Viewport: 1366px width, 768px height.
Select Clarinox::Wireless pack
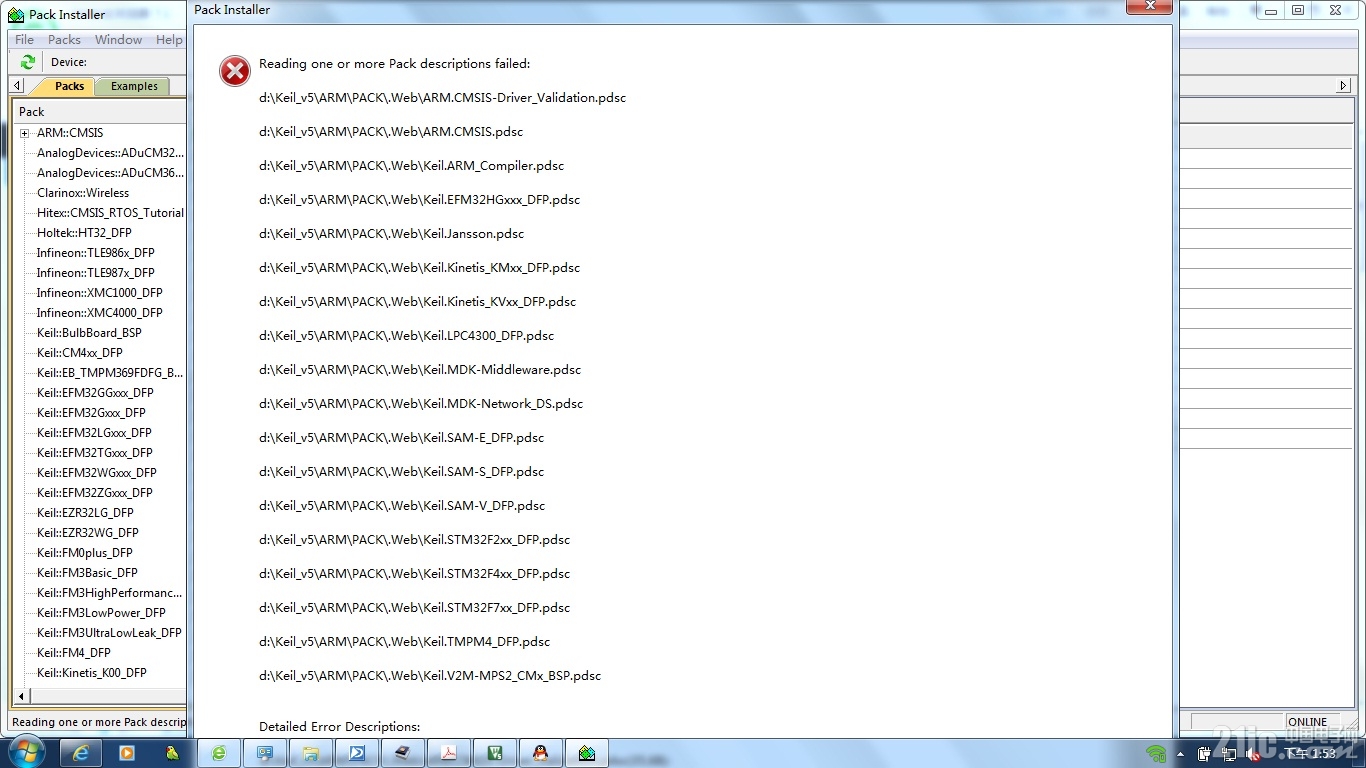pyautogui.click(x=83, y=193)
